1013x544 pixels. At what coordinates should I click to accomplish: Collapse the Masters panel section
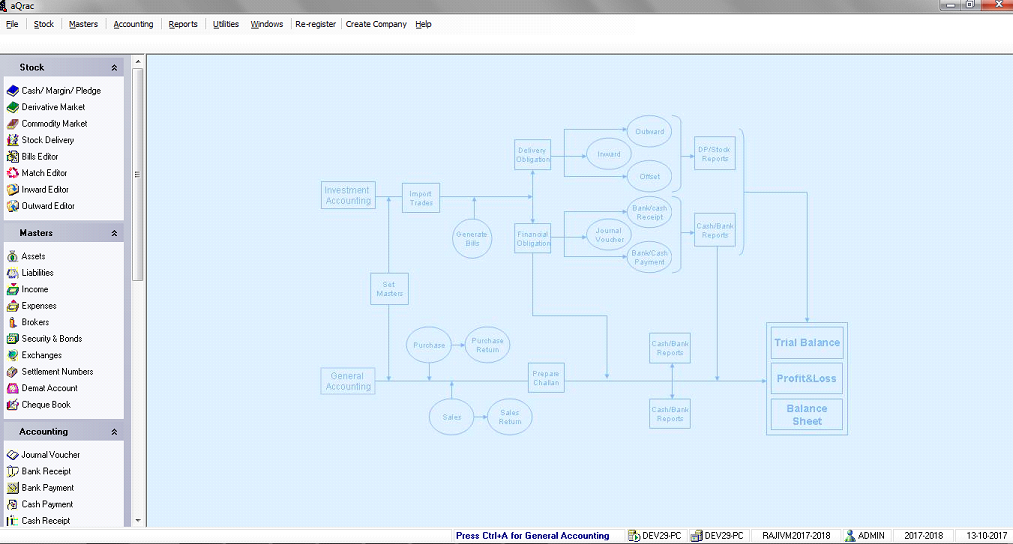[114, 233]
